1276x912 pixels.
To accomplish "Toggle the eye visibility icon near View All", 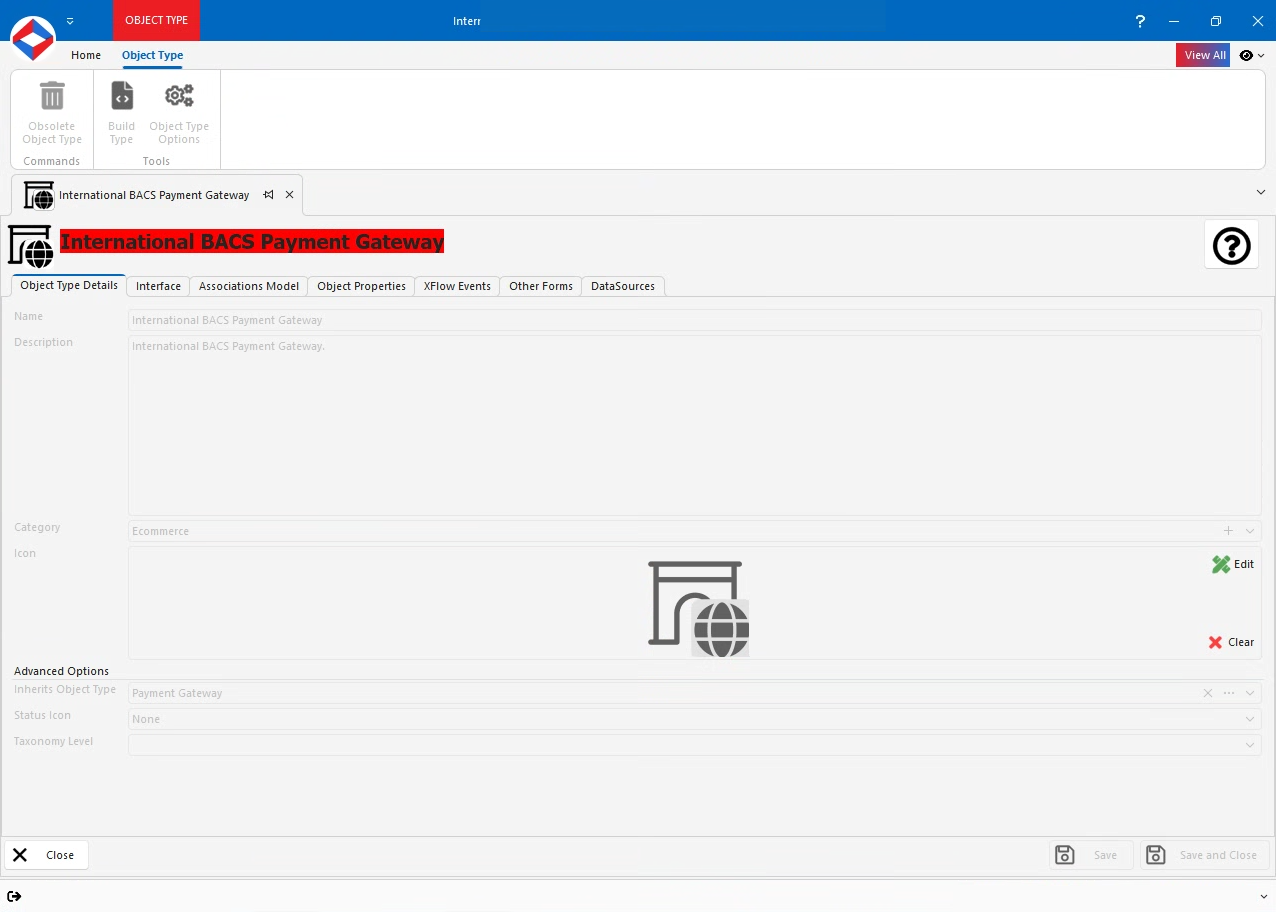I will pos(1245,55).
